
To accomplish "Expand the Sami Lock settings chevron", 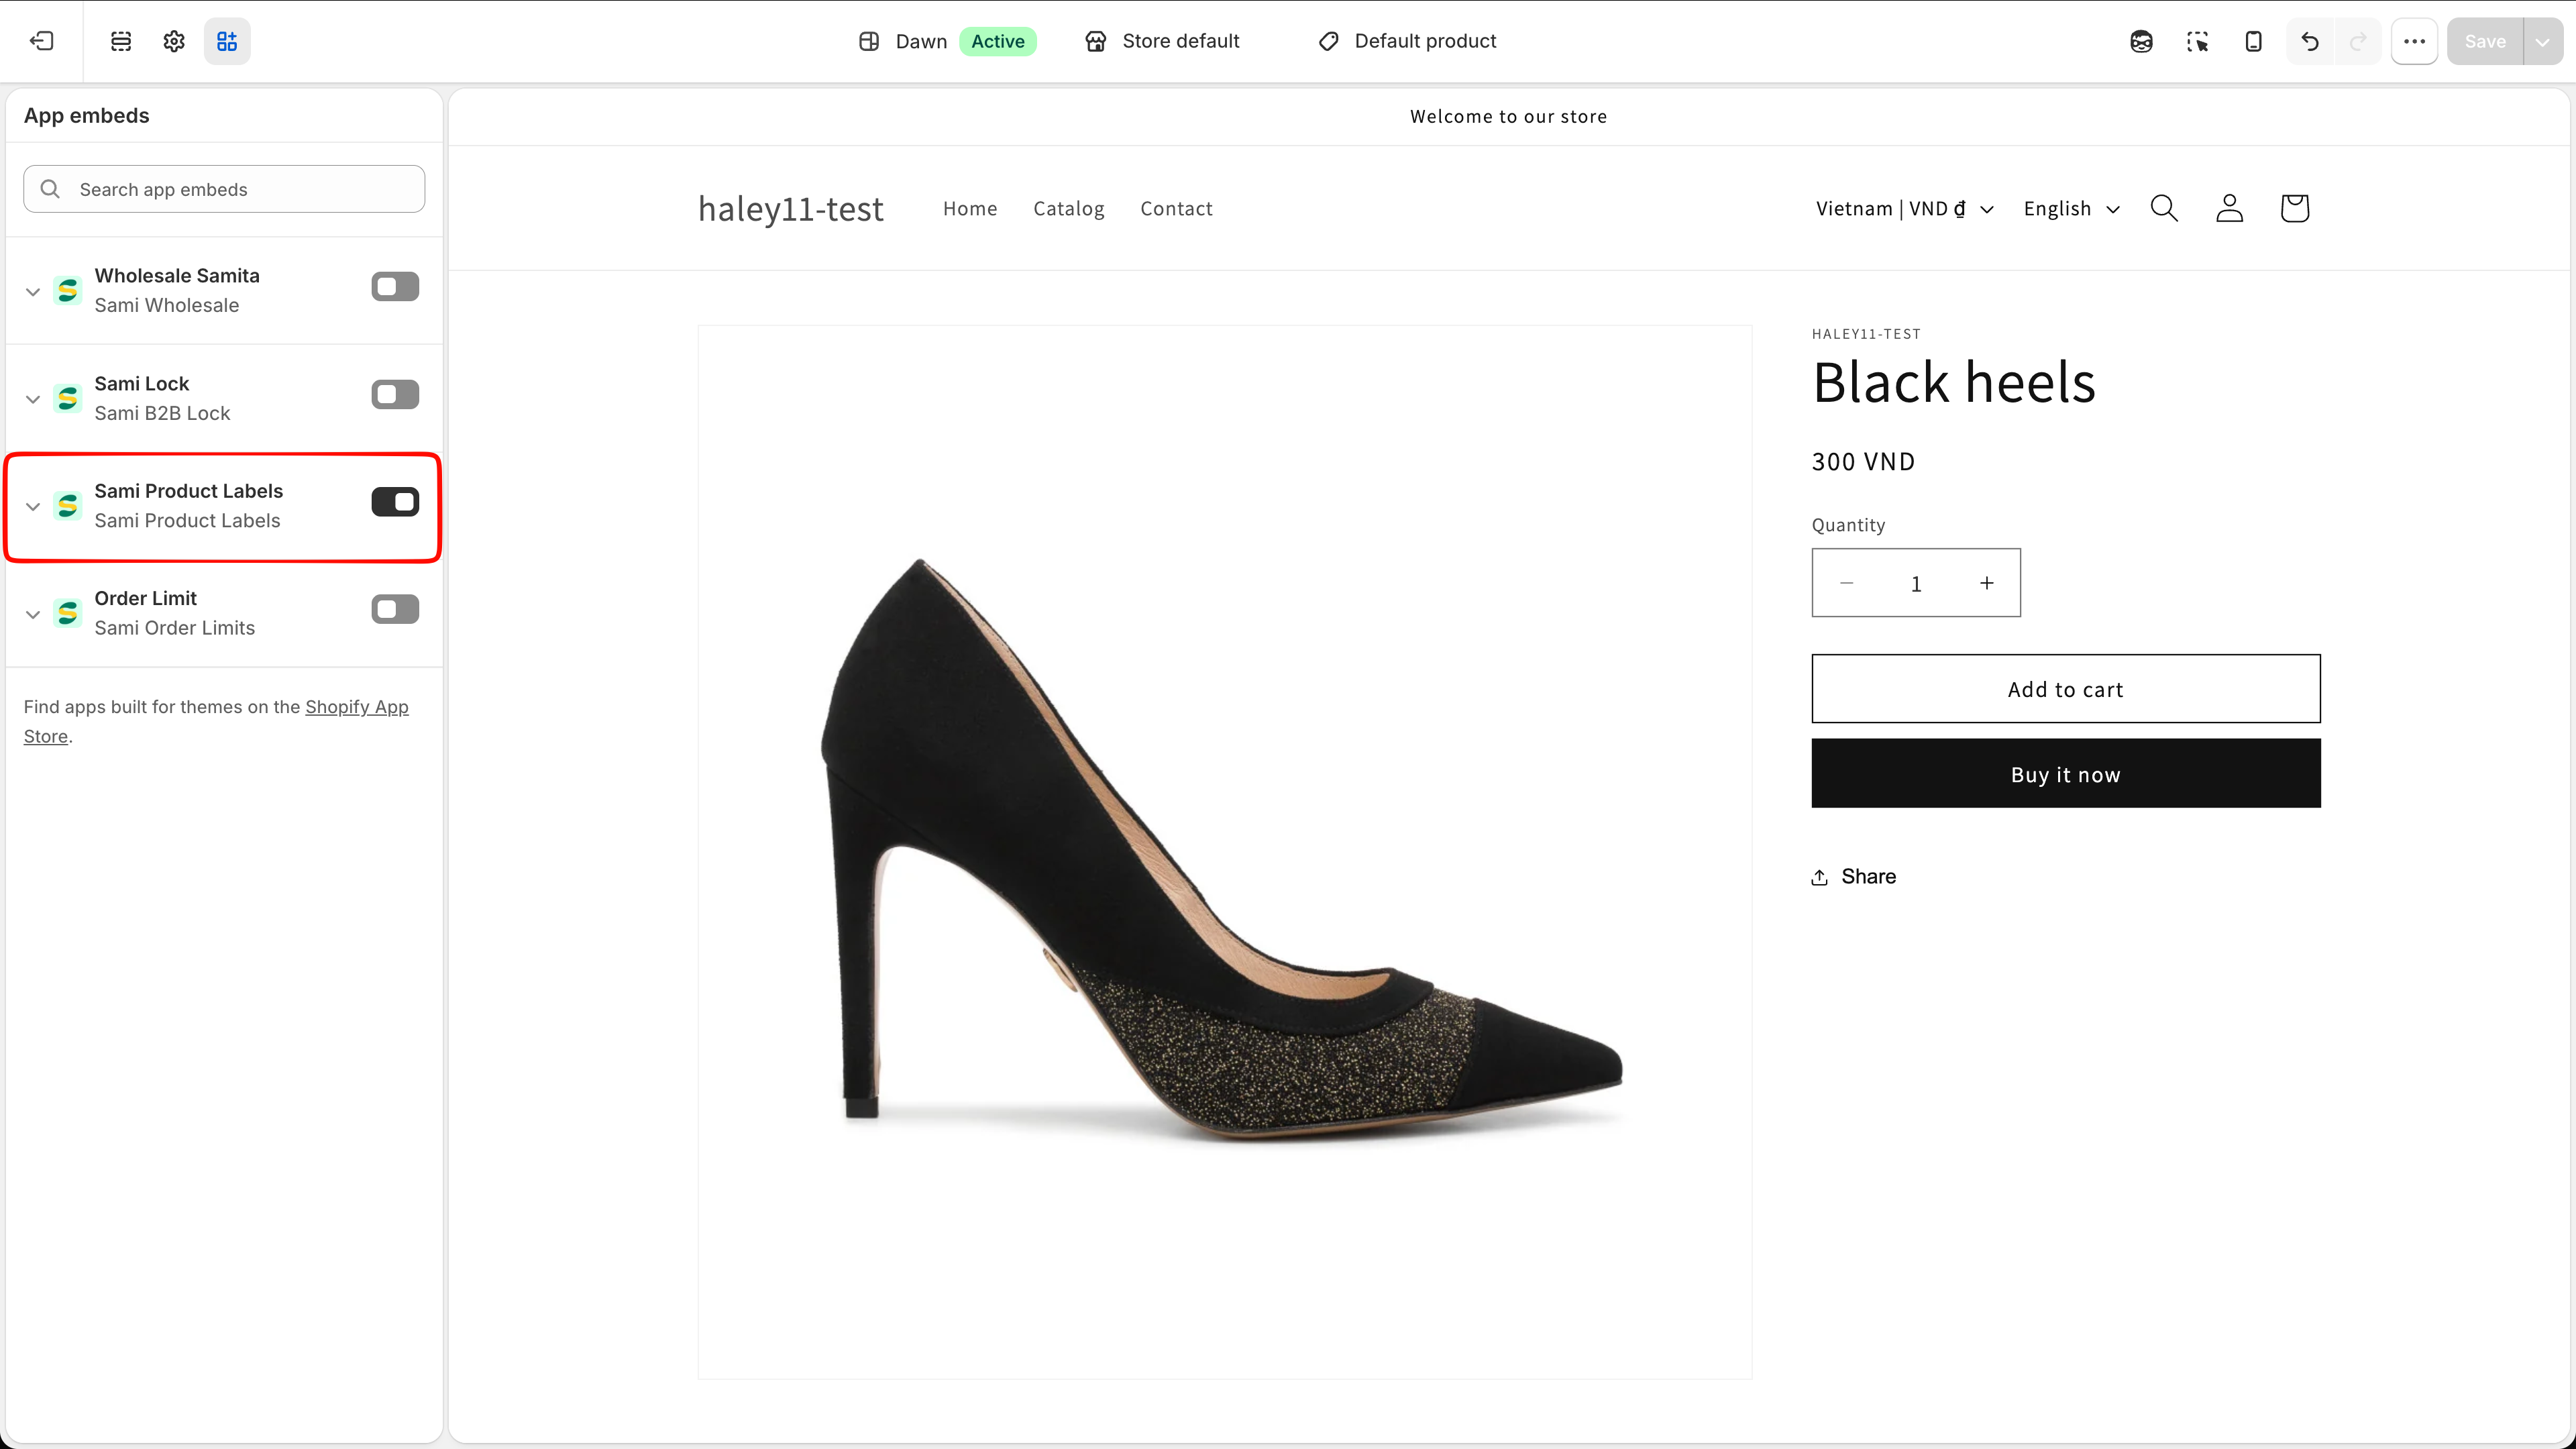I will pos(32,399).
